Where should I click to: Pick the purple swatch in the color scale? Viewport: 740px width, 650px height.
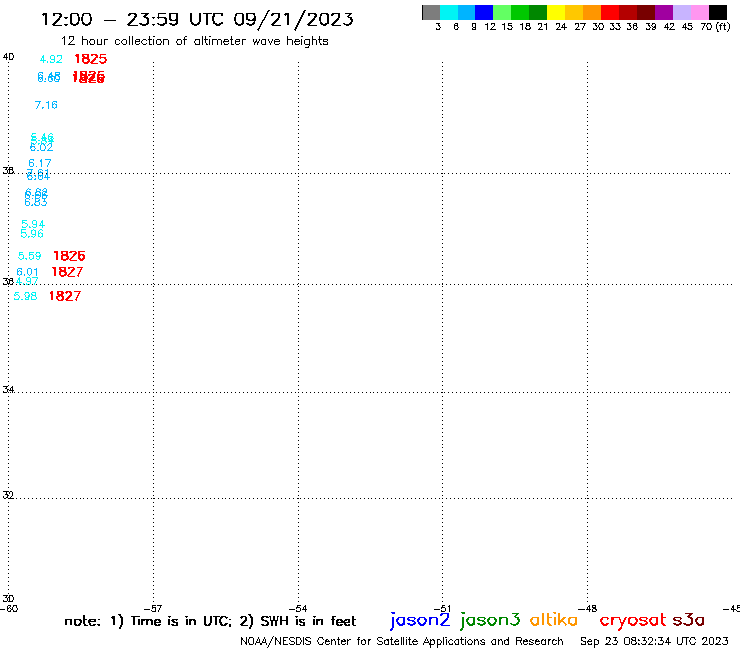664,12
